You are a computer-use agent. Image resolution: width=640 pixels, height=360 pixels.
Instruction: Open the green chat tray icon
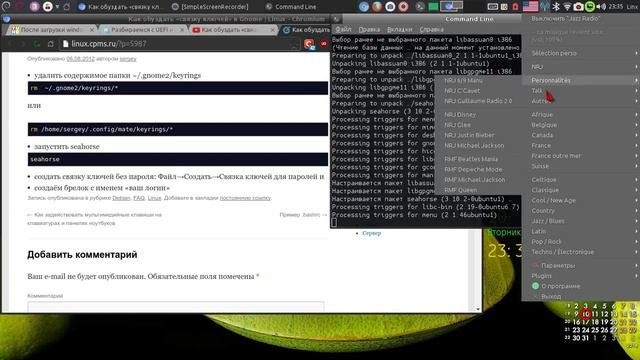590,6
